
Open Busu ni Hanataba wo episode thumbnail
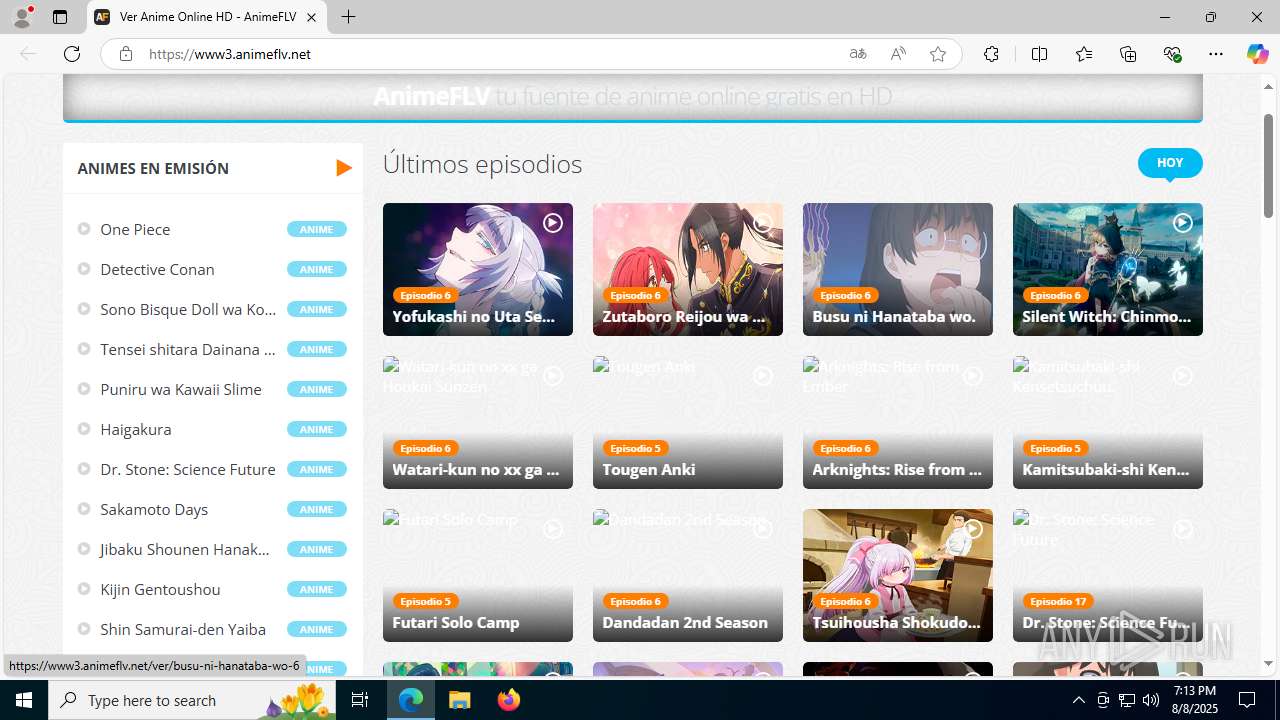pos(898,269)
